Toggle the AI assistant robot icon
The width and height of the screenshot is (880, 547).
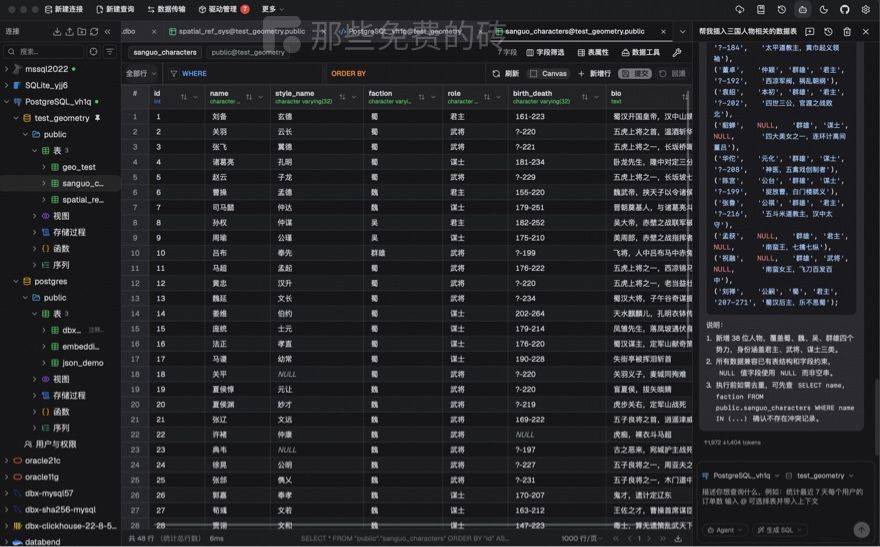point(803,9)
